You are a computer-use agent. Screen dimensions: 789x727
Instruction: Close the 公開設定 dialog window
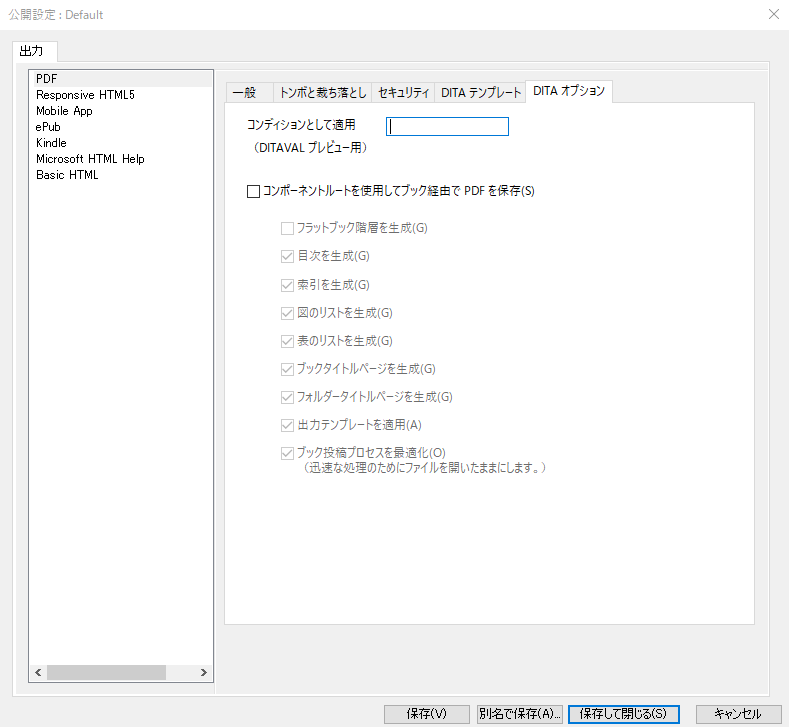click(x=773, y=15)
